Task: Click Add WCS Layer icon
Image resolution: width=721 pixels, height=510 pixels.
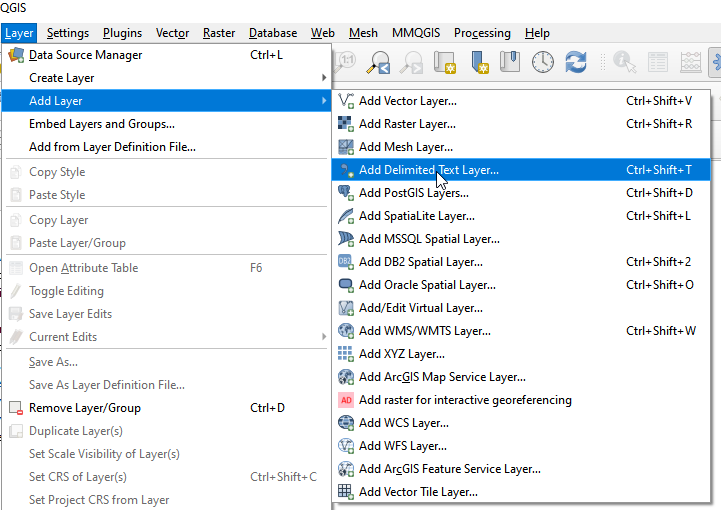Action: click(x=346, y=423)
